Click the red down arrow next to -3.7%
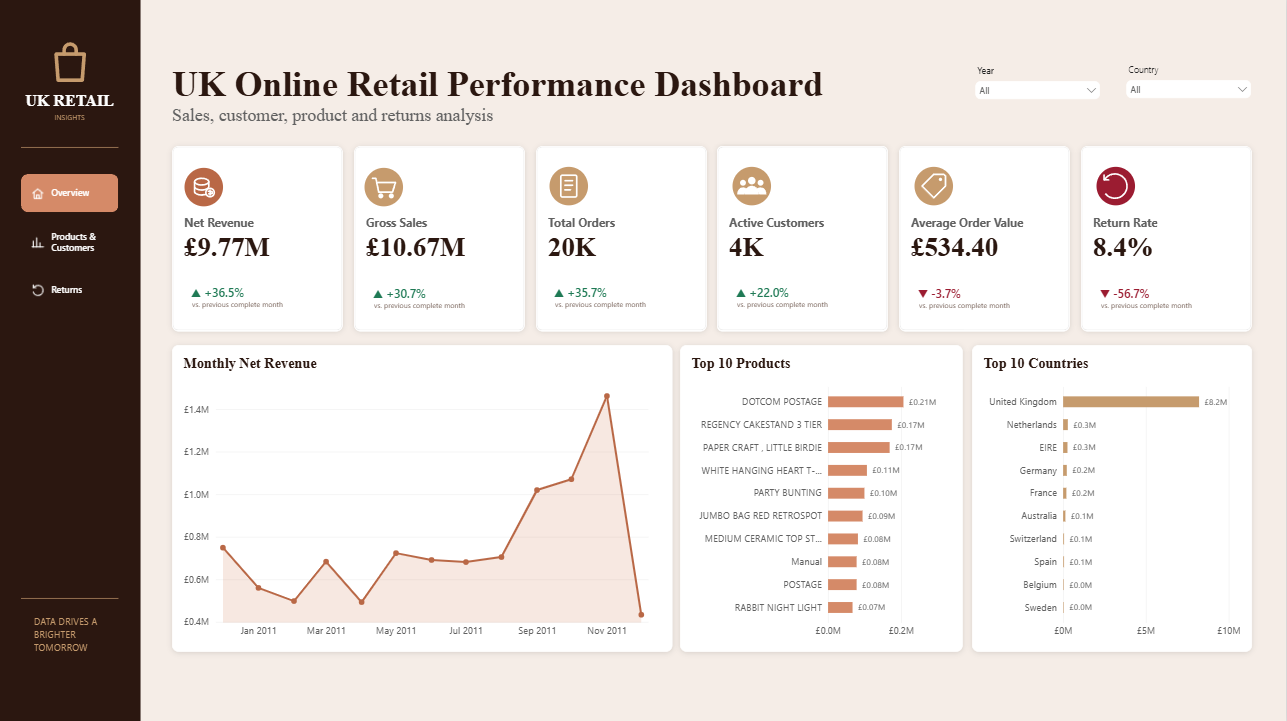 [x=923, y=294]
